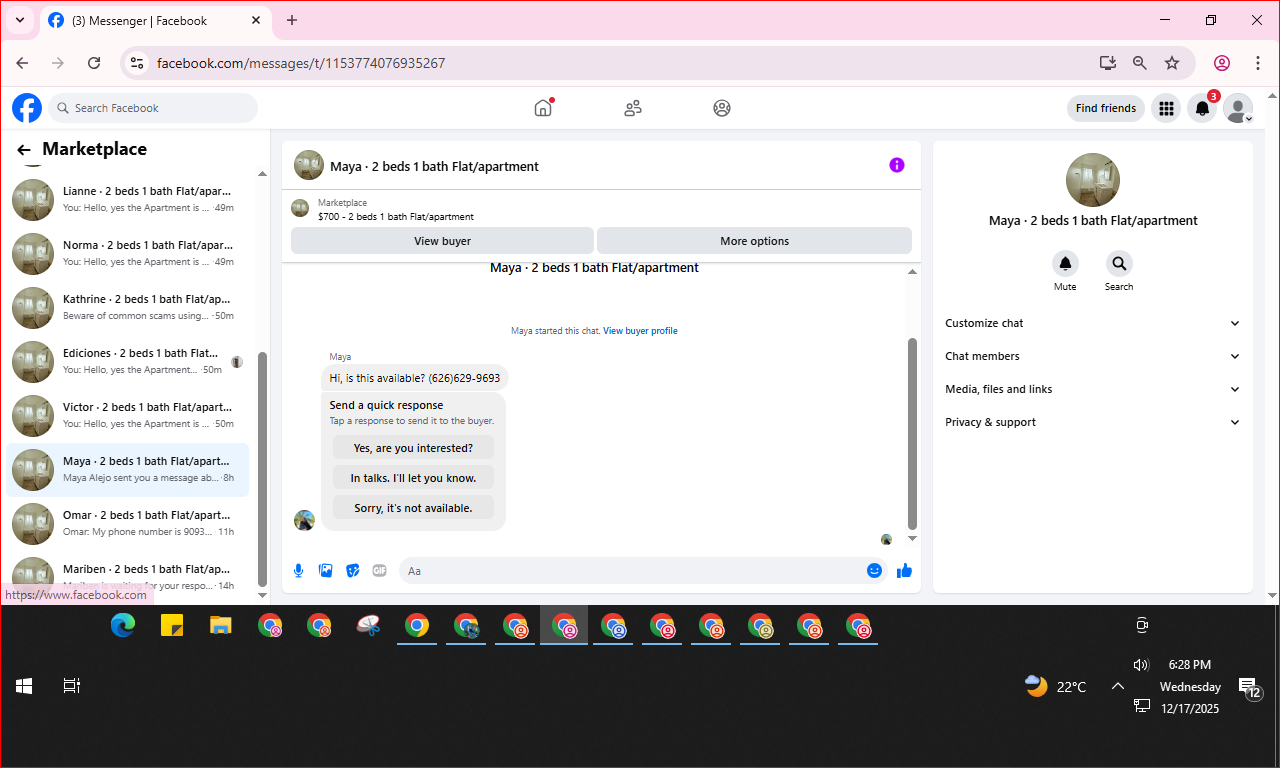
Task: Open the Windows Start menu
Action: coord(24,686)
